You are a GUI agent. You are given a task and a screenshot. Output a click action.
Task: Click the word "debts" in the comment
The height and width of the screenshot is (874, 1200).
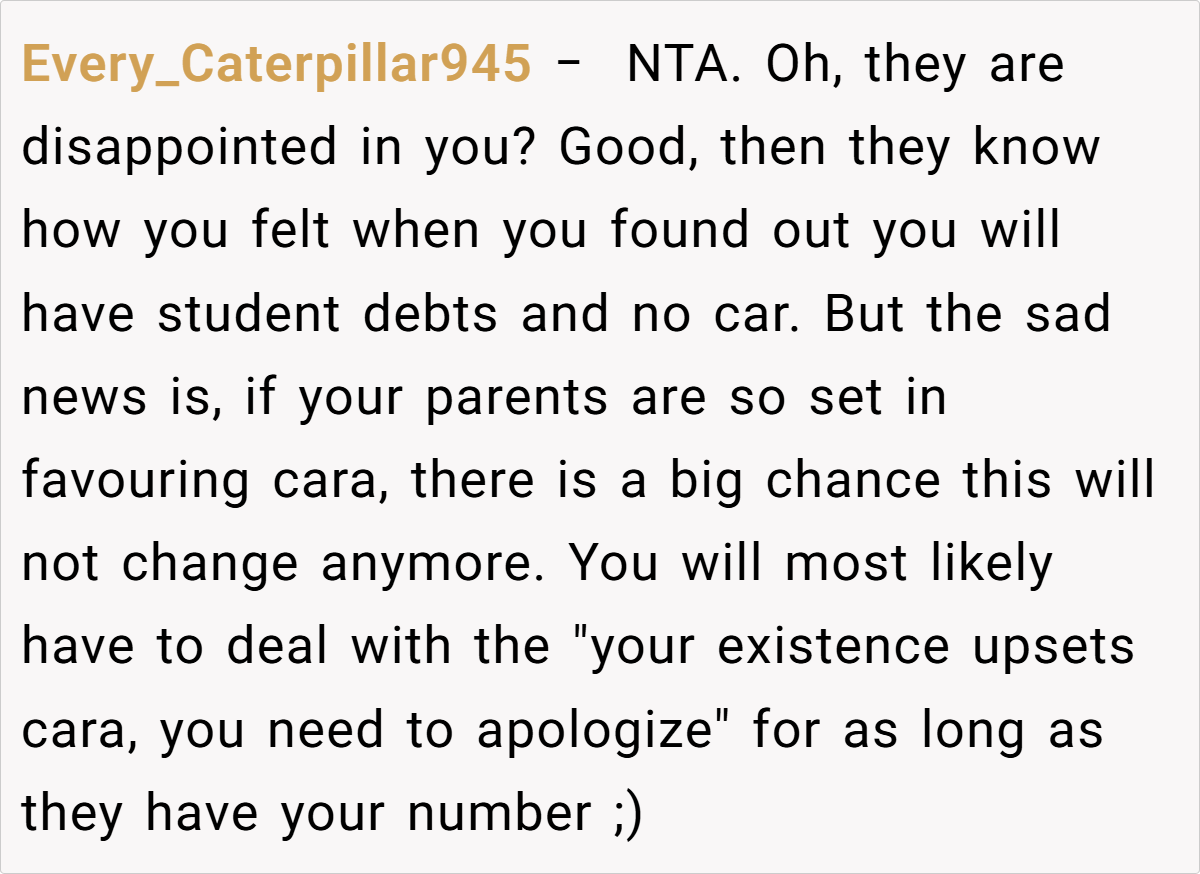430,315
